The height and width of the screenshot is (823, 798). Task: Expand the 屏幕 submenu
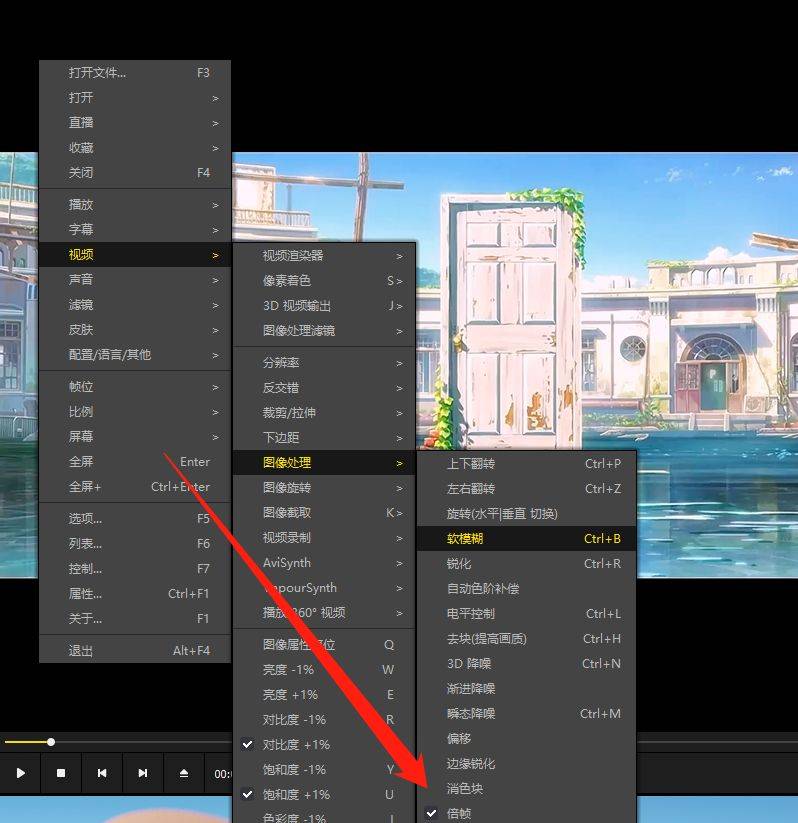coord(135,437)
